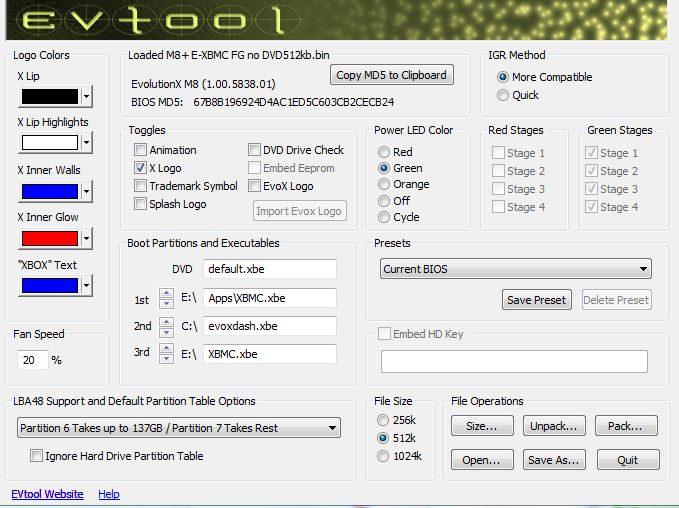This screenshot has height=508, width=679.
Task: Uncheck the X Logo checkbox
Action: pos(140,168)
